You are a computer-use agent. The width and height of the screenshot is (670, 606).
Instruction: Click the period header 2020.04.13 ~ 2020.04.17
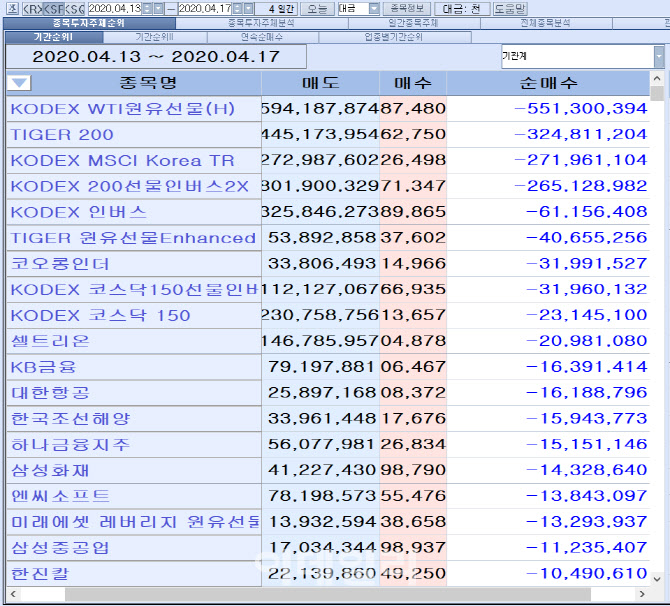[156, 56]
